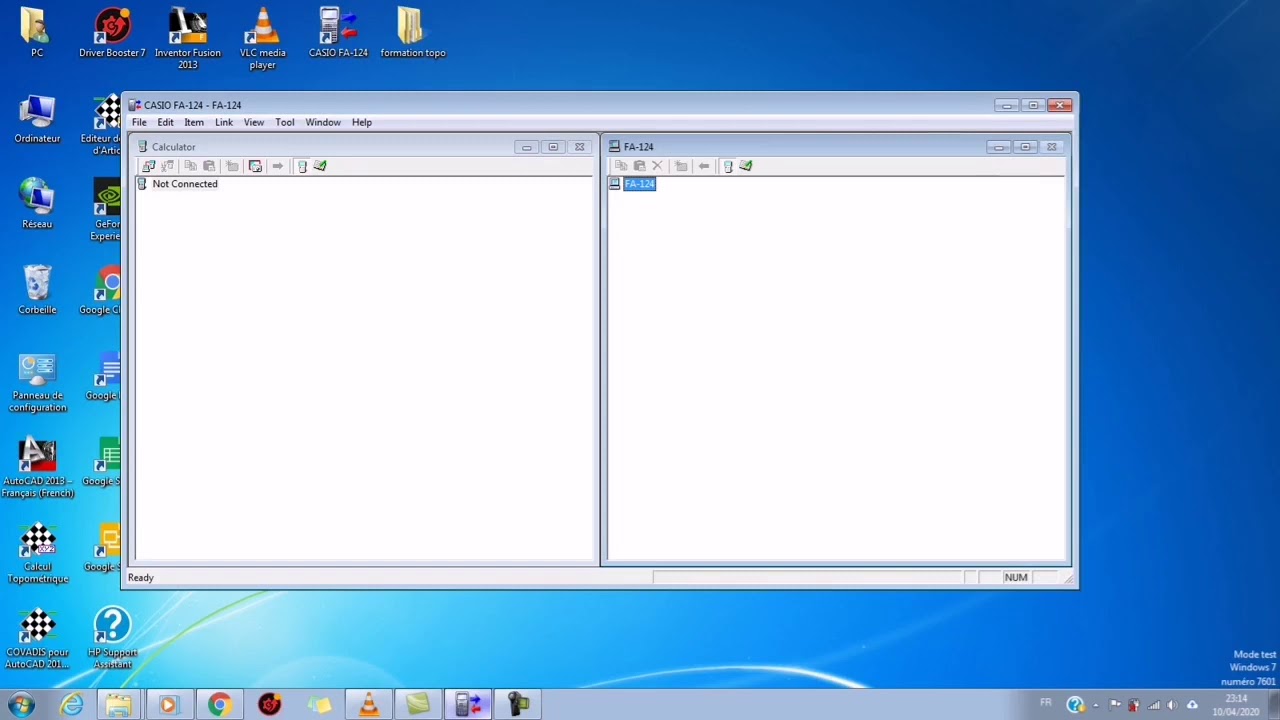
Task: Click the NUM indicator in status bar
Action: coord(1016,577)
